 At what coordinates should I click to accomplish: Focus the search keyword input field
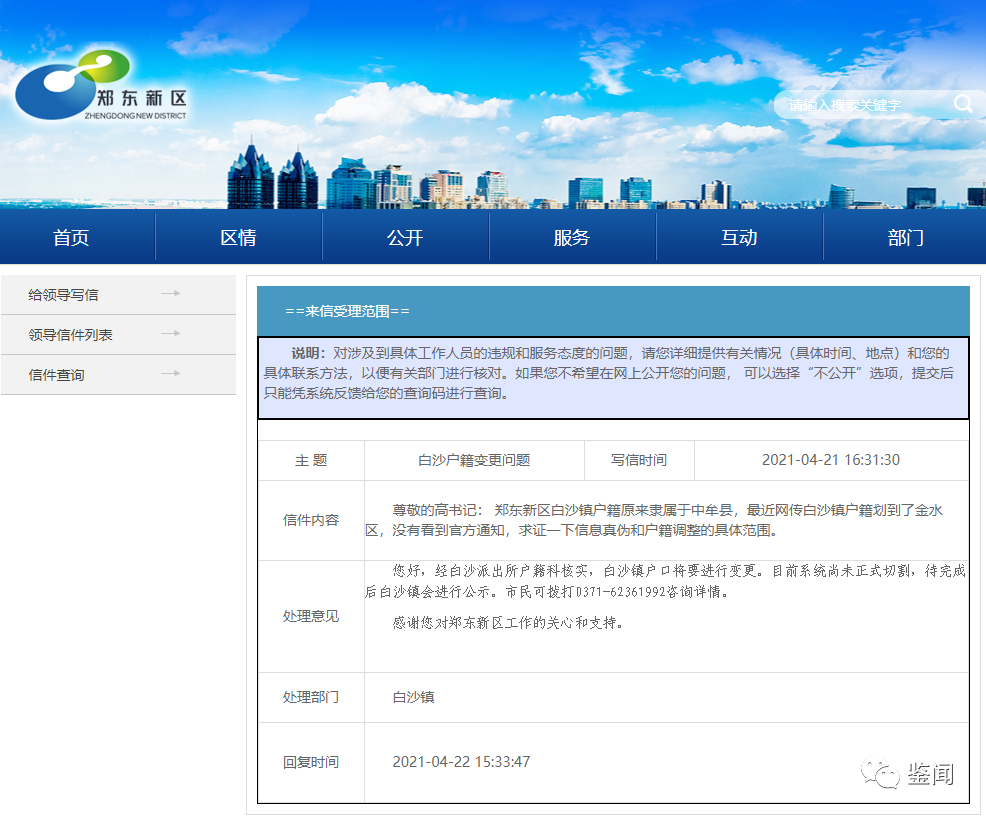click(x=860, y=105)
